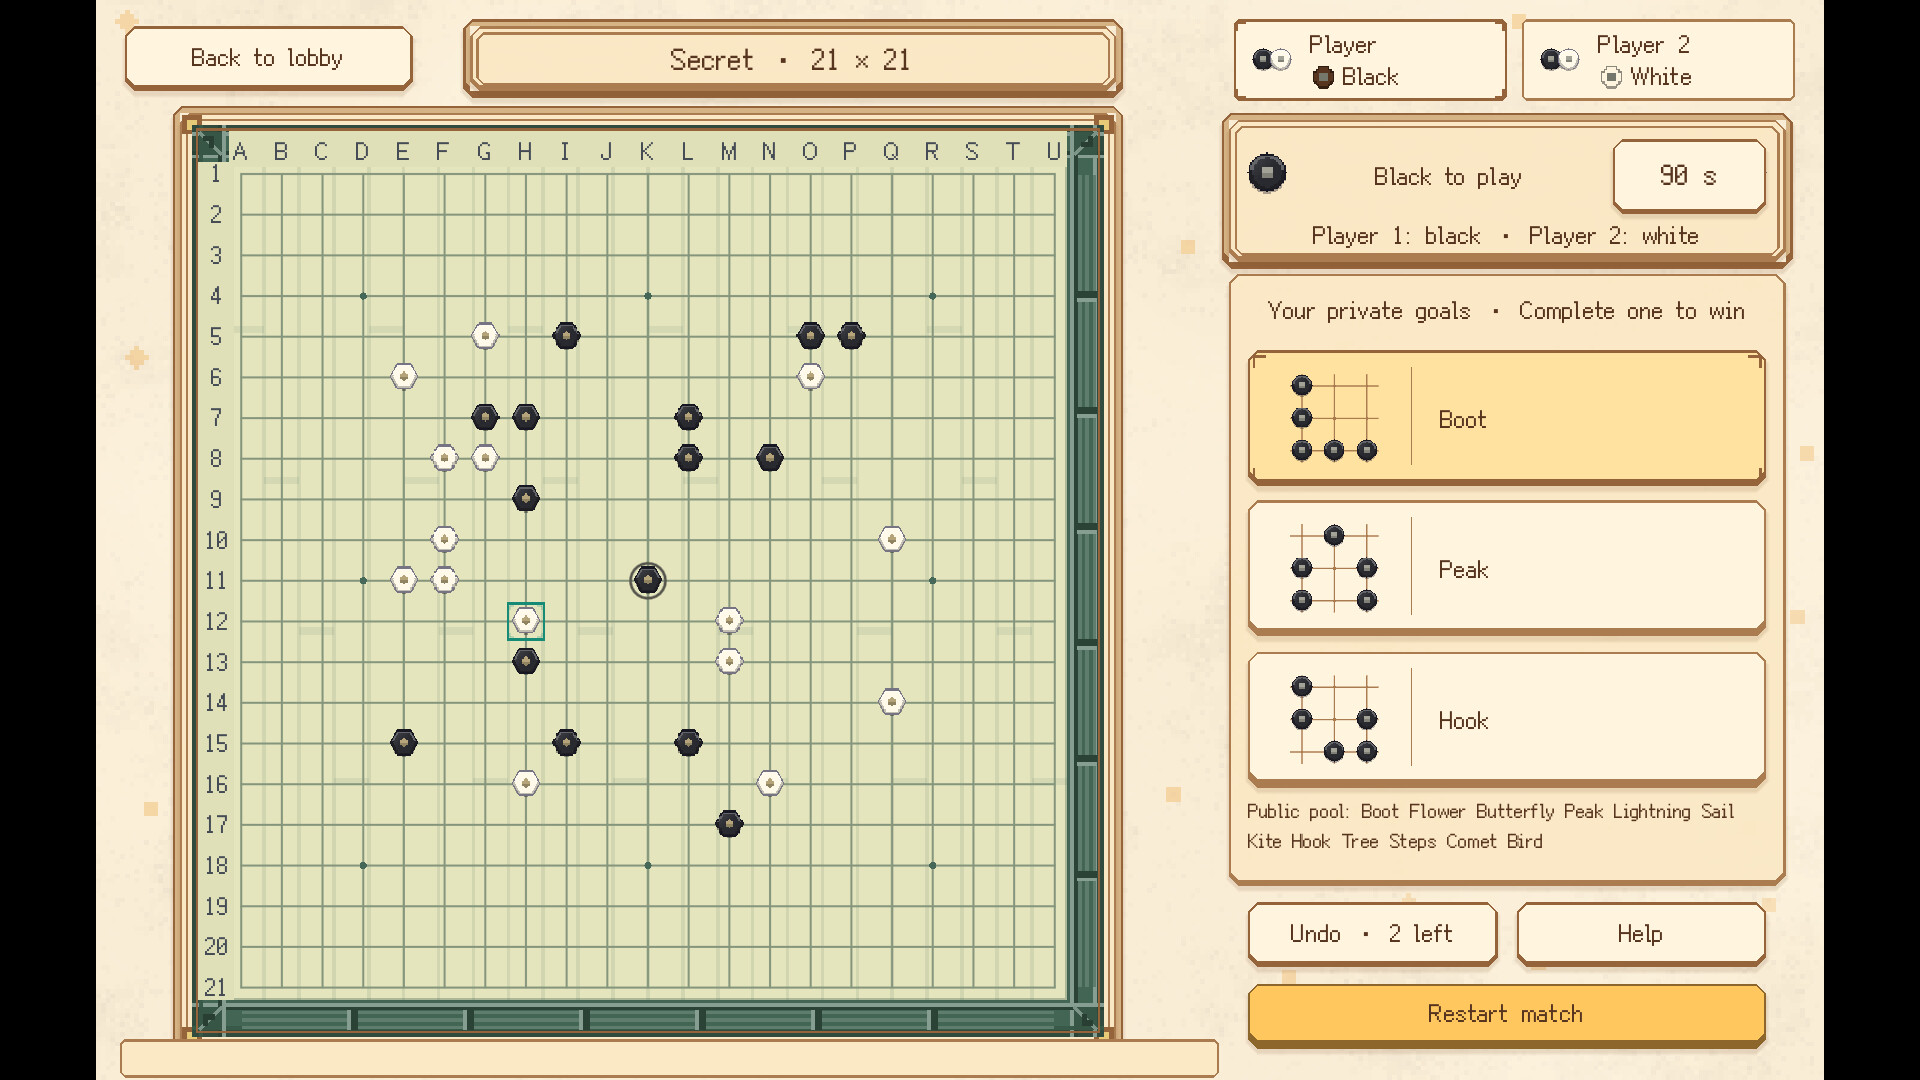The image size is (1920, 1080).
Task: Click the black stone at O5
Action: [x=810, y=336]
